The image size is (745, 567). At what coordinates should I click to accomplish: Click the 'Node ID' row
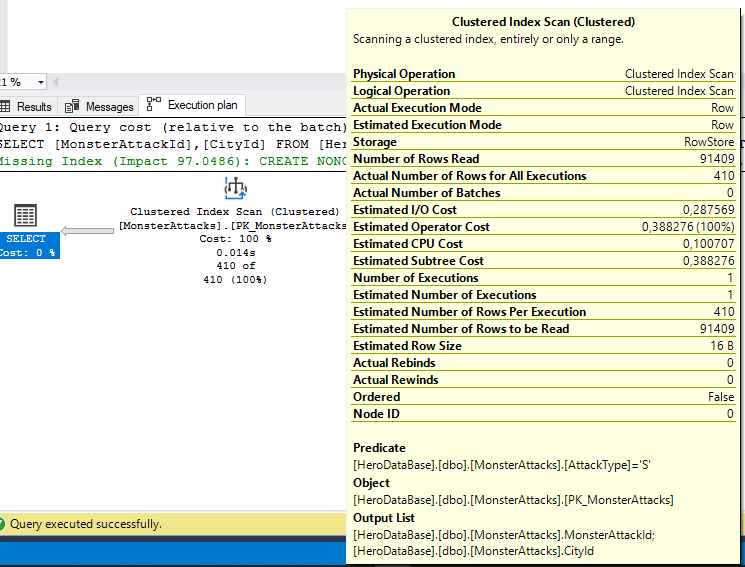[x=544, y=414]
